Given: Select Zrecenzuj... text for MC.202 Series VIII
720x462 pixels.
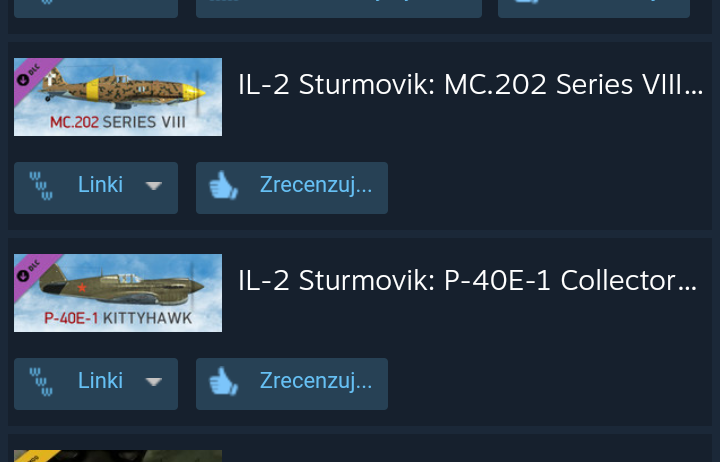Looking at the screenshot, I should click(x=316, y=186).
